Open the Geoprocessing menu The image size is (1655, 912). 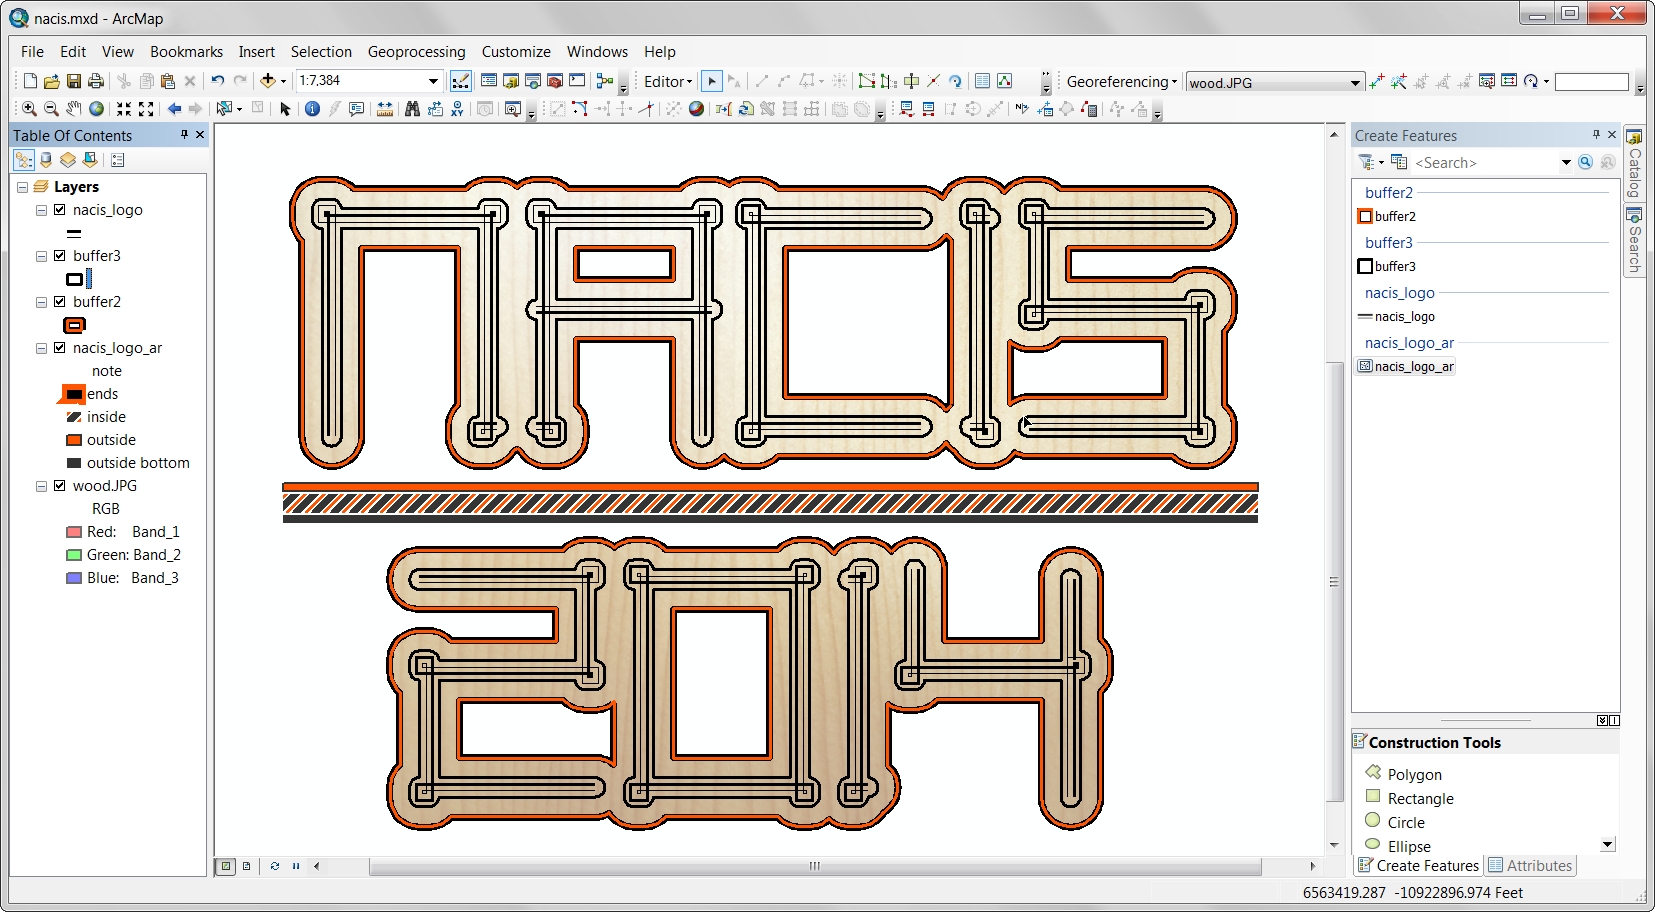coord(416,52)
